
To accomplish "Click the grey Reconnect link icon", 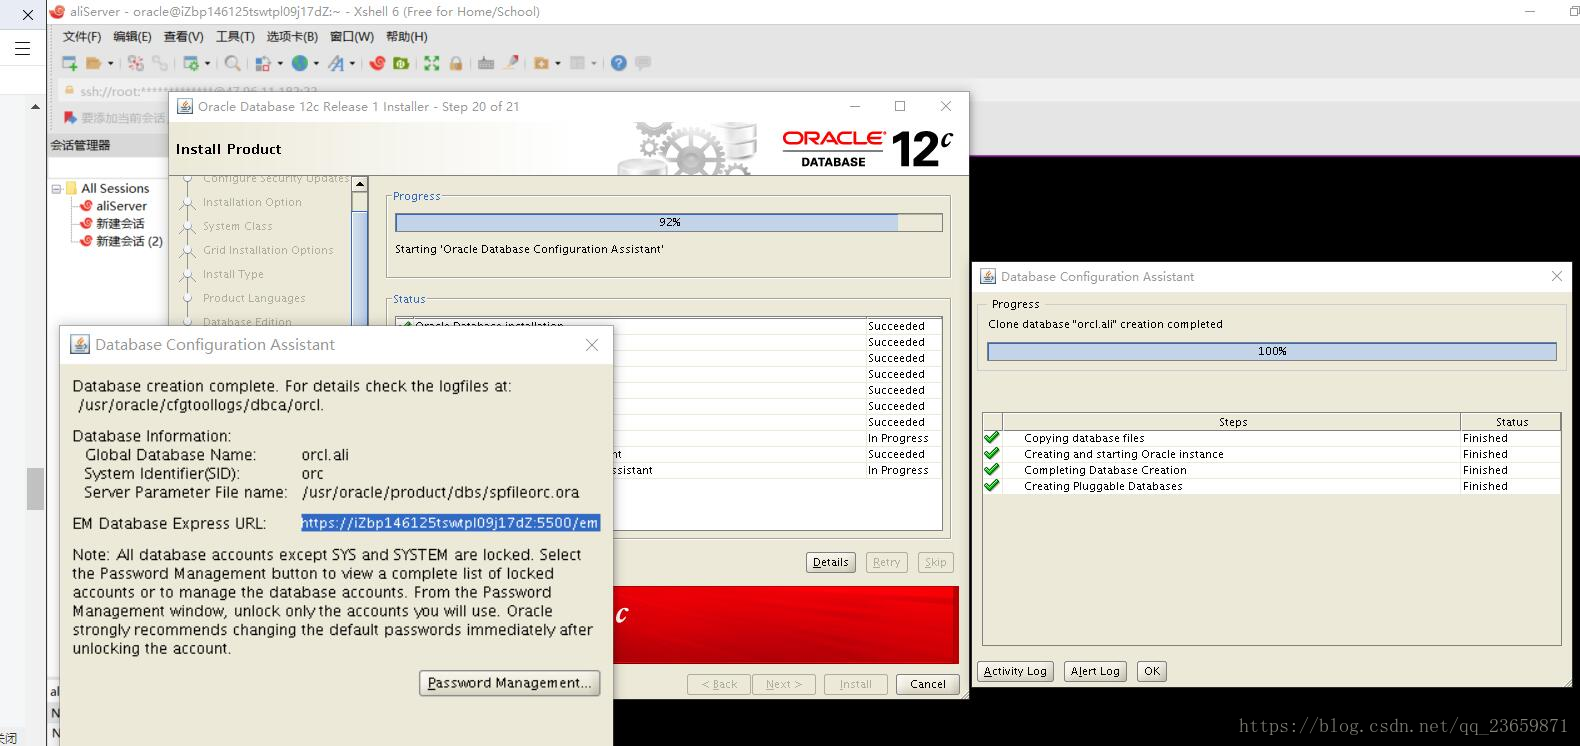I will tap(160, 63).
